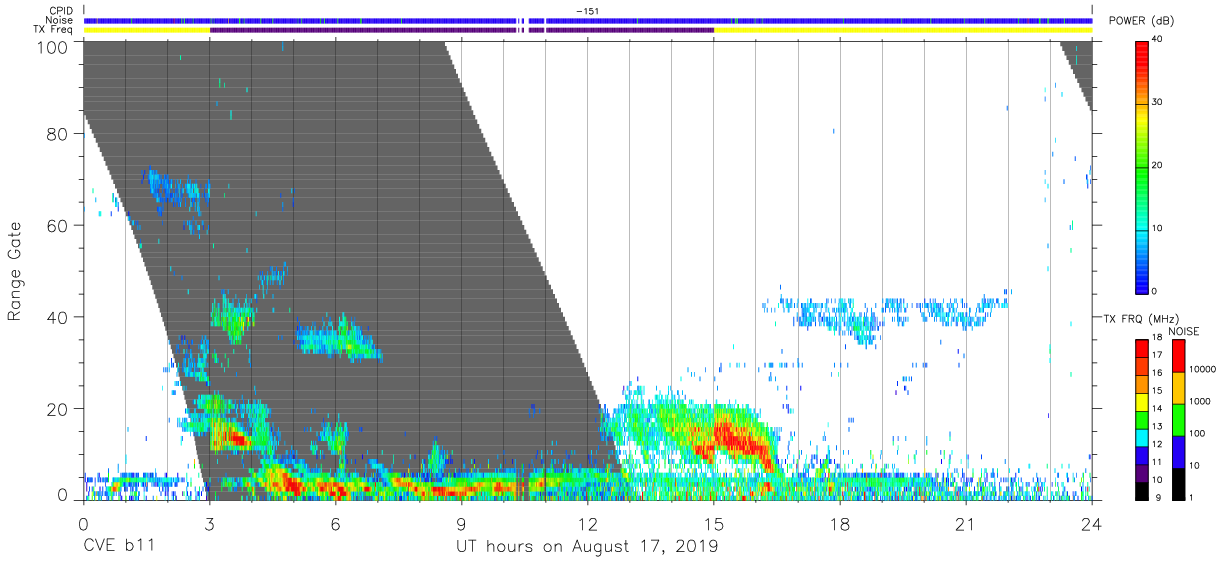This screenshot has height=567, width=1228.
Task: Click the black band of NOISE color bar
Action: (x=1179, y=484)
